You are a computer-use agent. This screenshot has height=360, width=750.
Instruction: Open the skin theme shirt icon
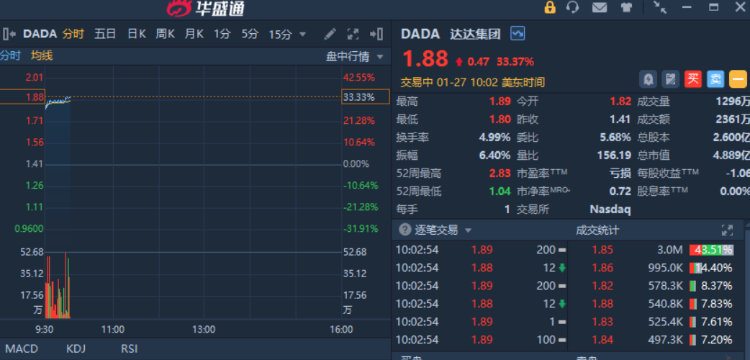click(x=626, y=7)
